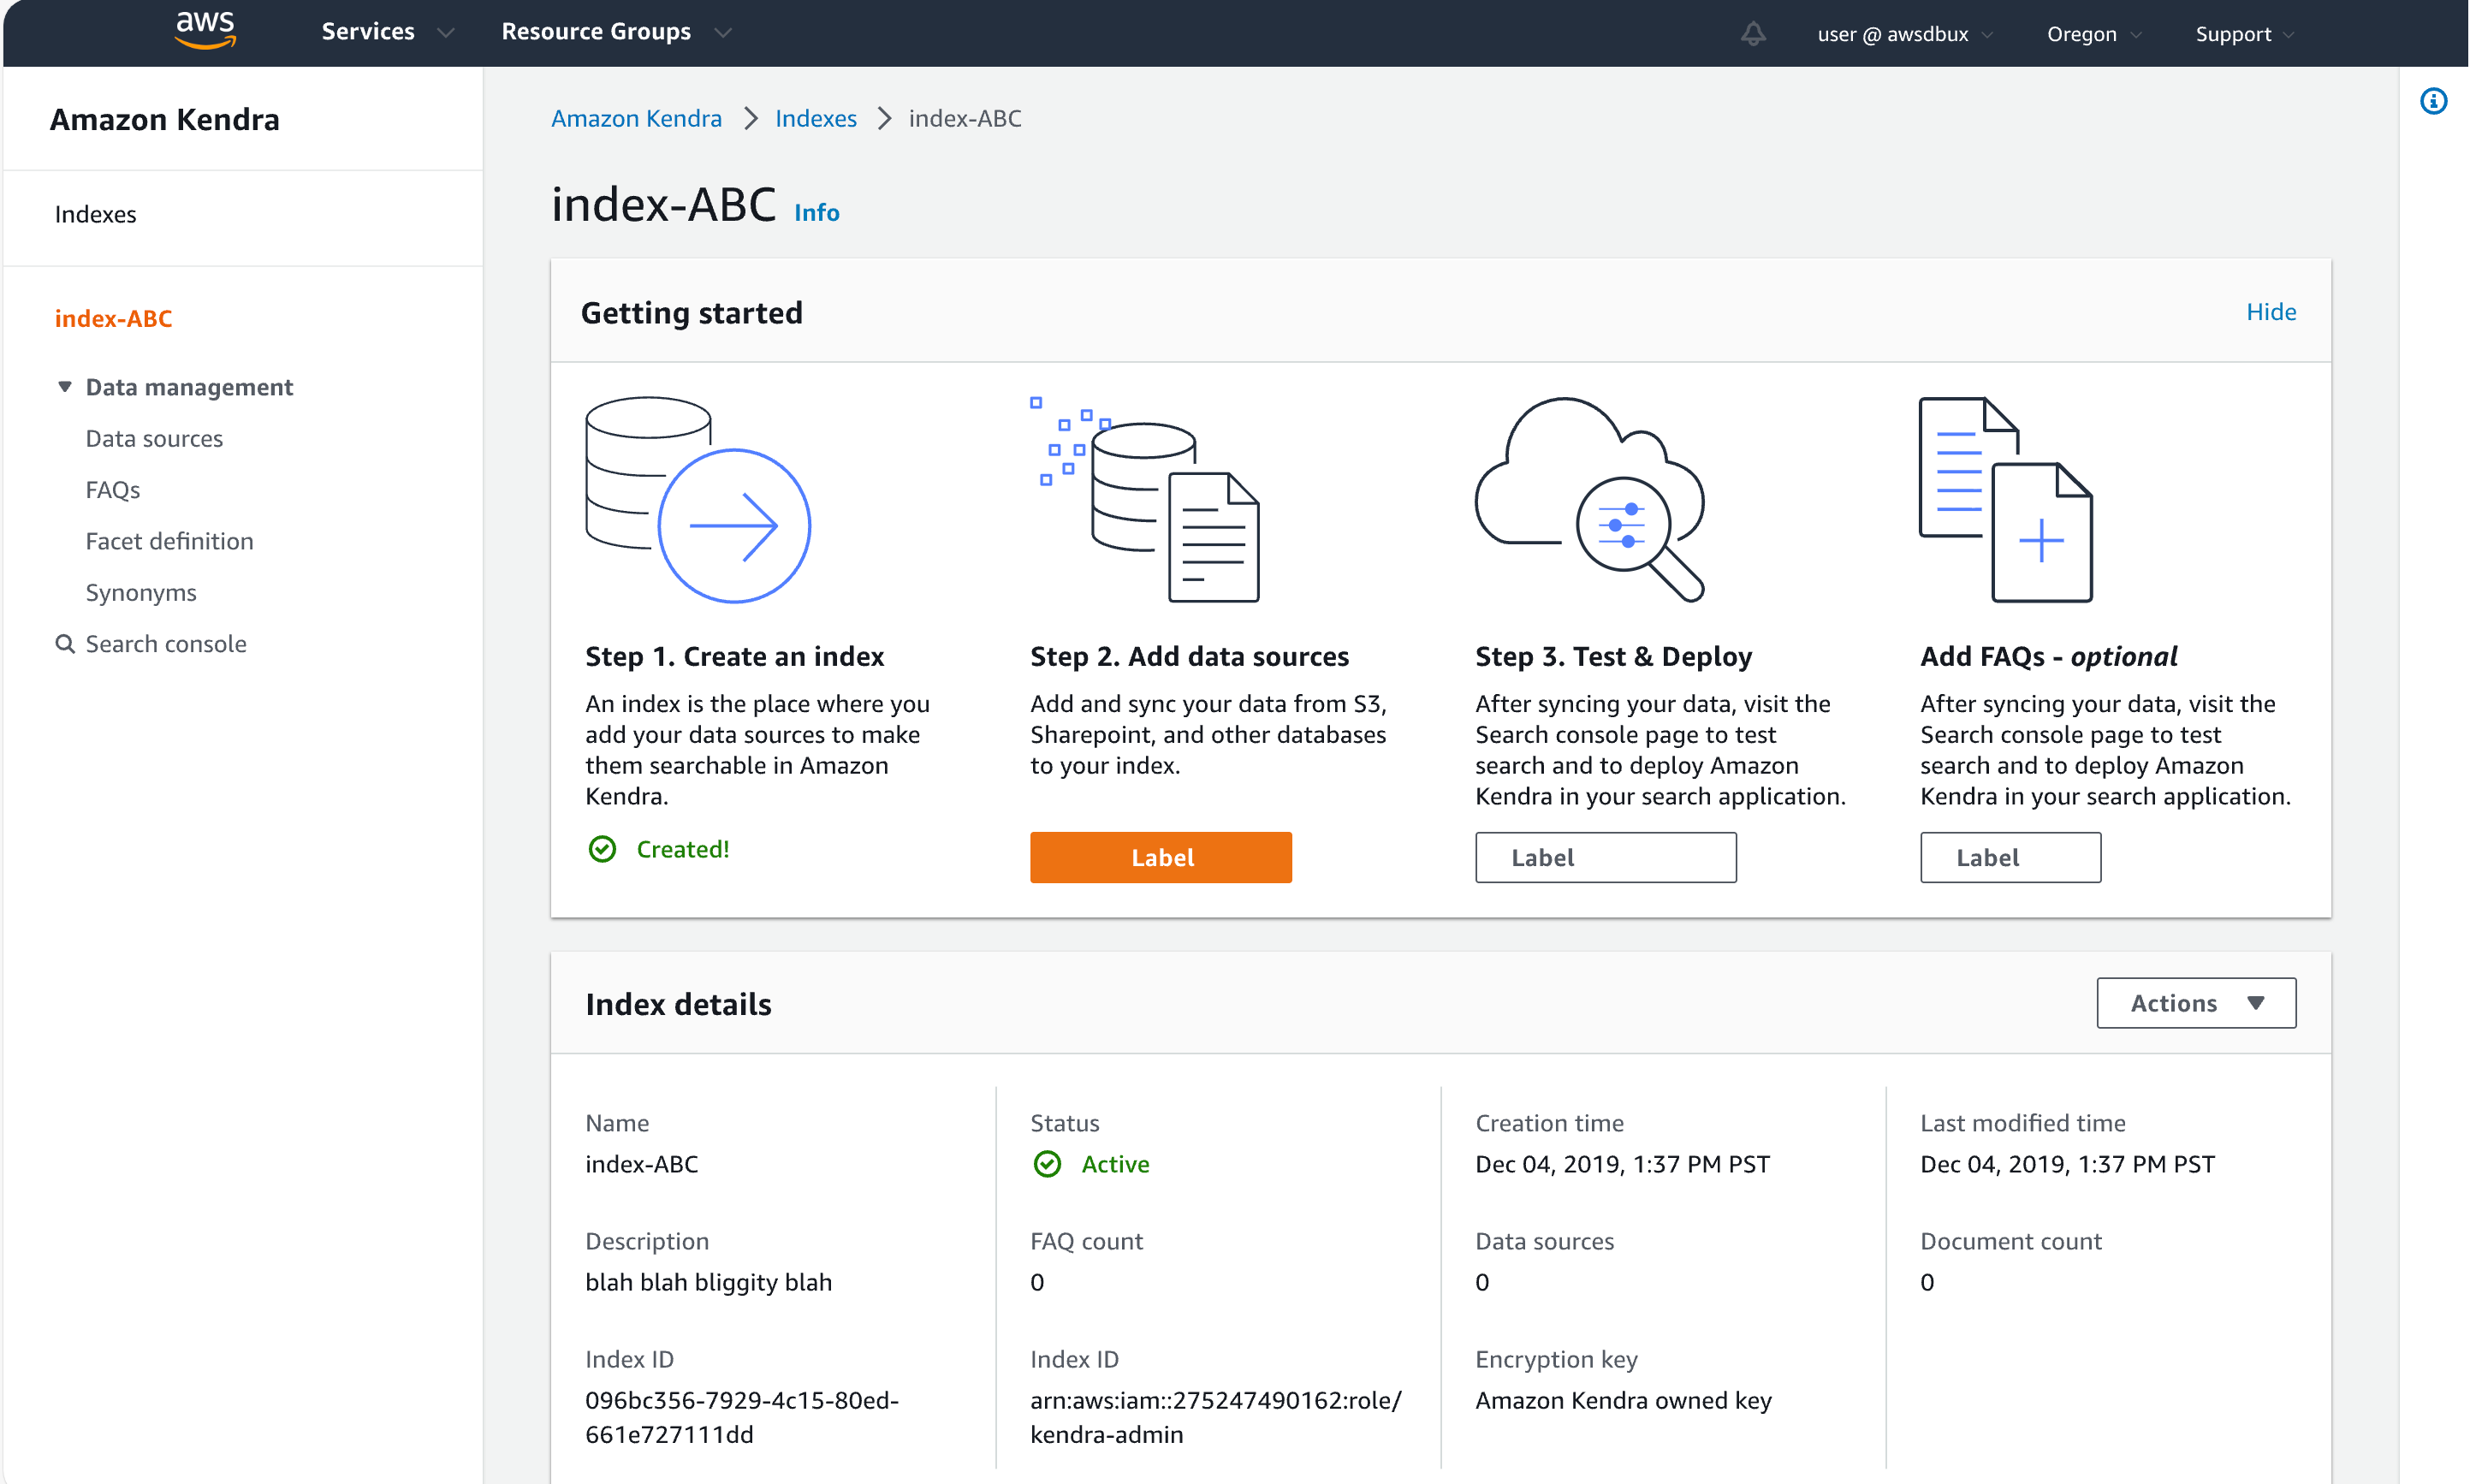This screenshot has width=2470, height=1484.
Task: Open the Actions dropdown in Index details
Action: click(2196, 1002)
